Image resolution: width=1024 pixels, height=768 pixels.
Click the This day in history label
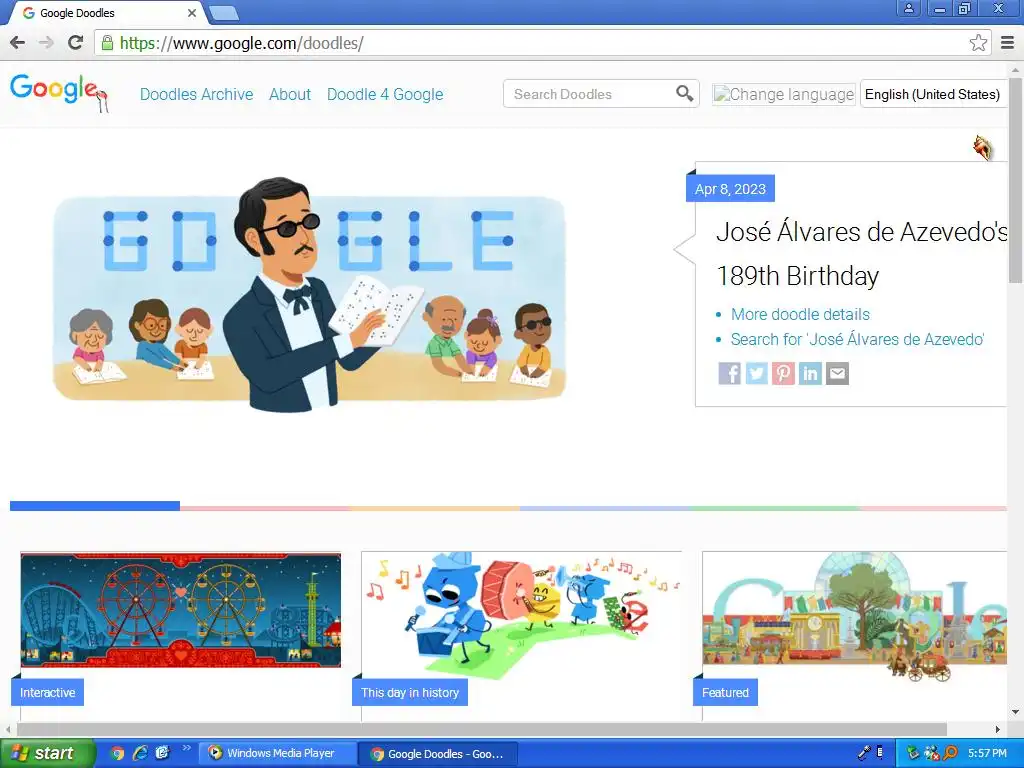coord(410,693)
